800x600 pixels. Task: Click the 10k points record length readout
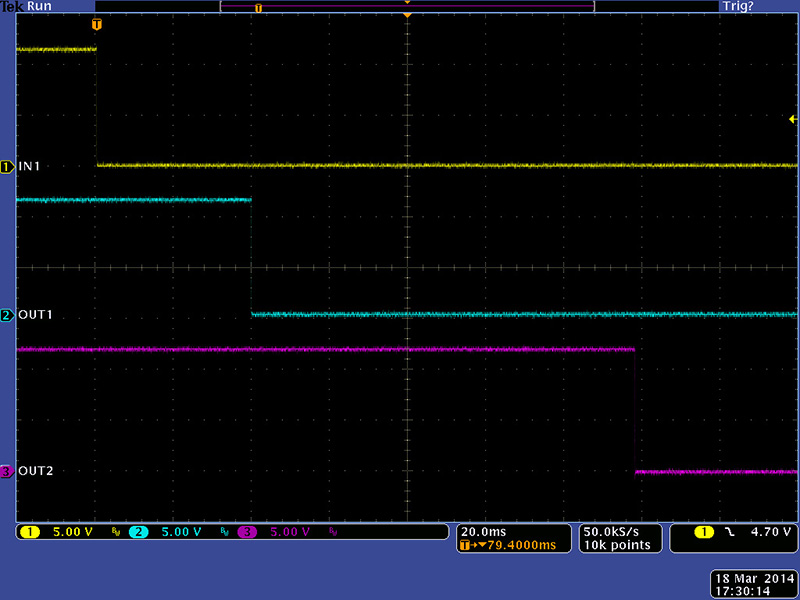619,546
